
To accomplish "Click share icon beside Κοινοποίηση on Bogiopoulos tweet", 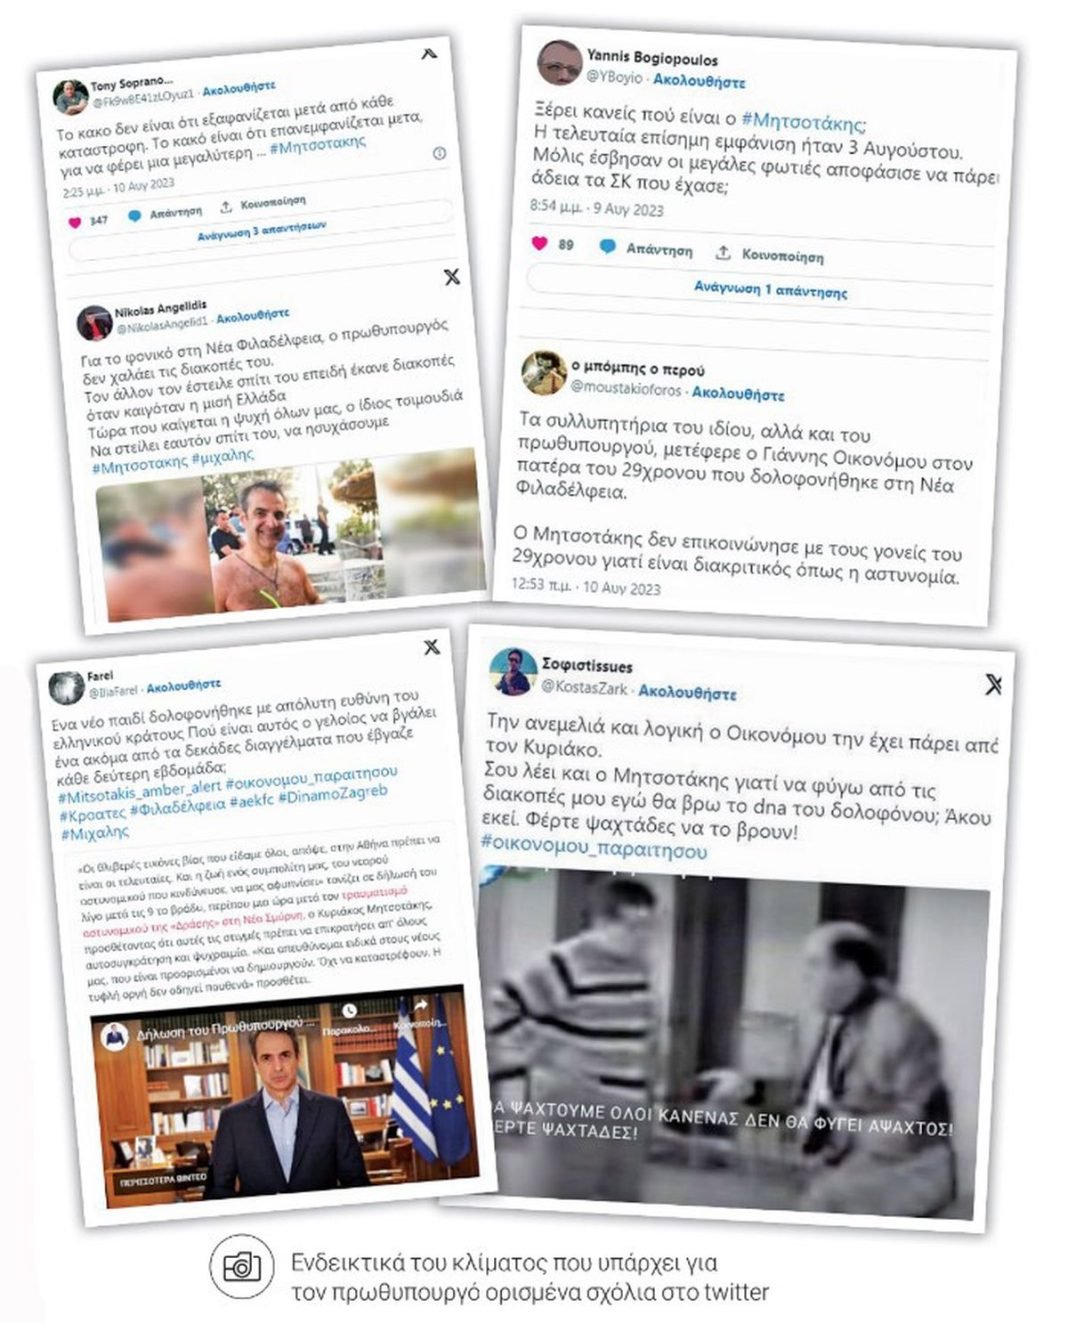I will tap(723, 251).
